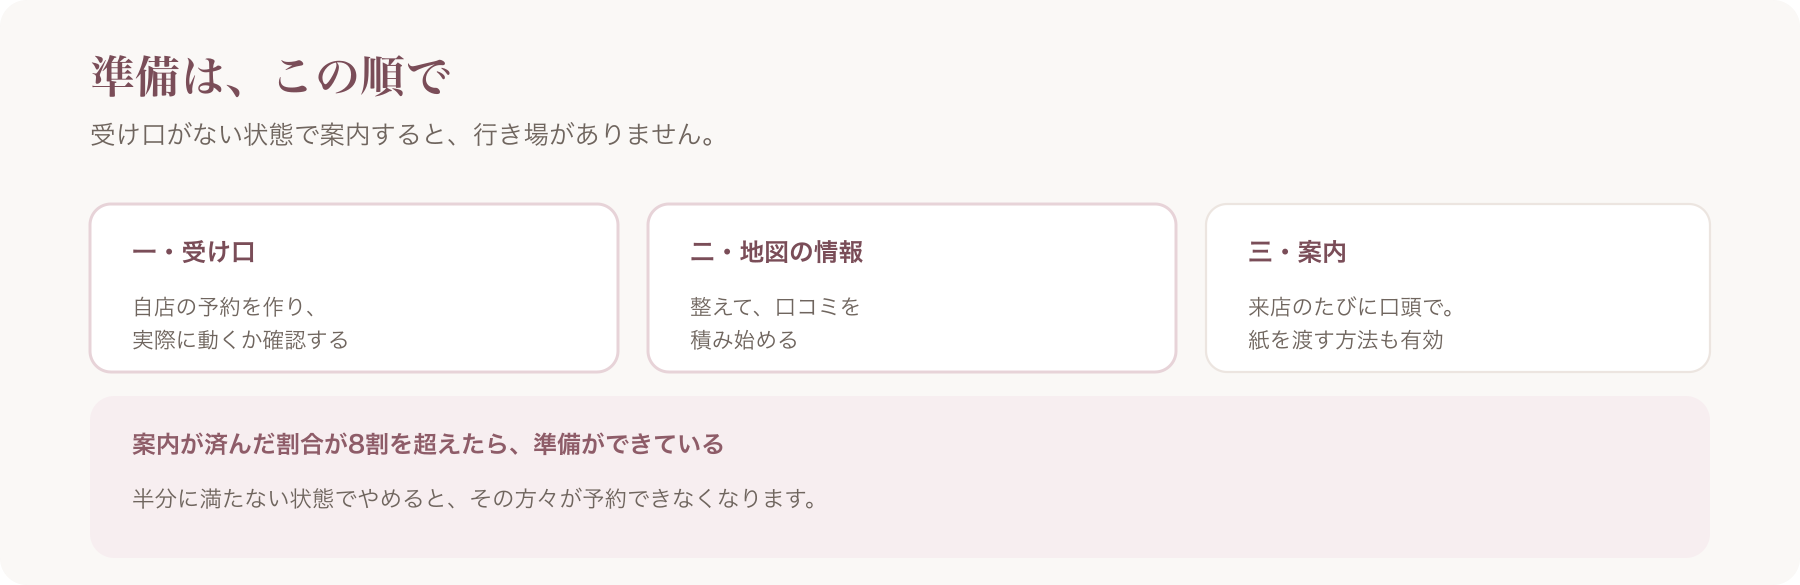Viewport: 1800px width, 585px height.
Task: Click the text 準備ができている in callout
Action: click(629, 444)
